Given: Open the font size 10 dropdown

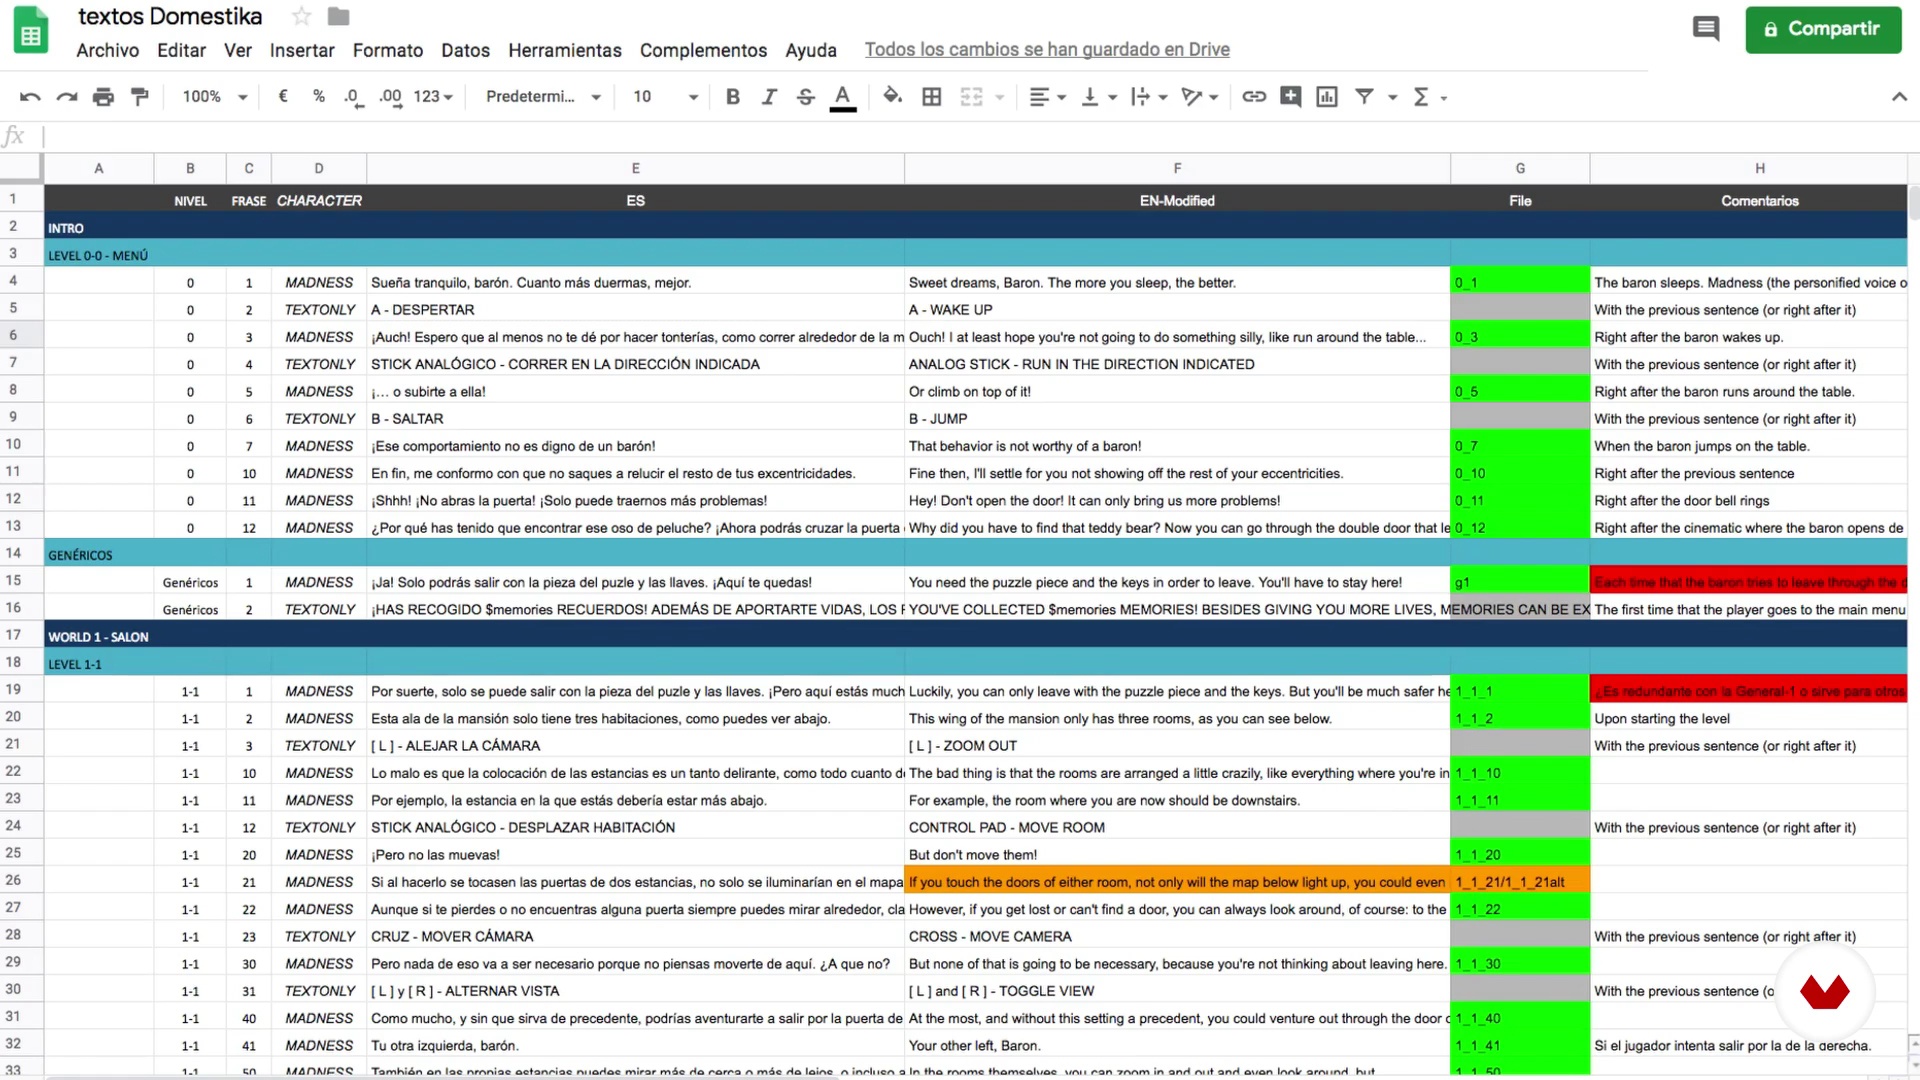Looking at the screenshot, I should click(665, 97).
